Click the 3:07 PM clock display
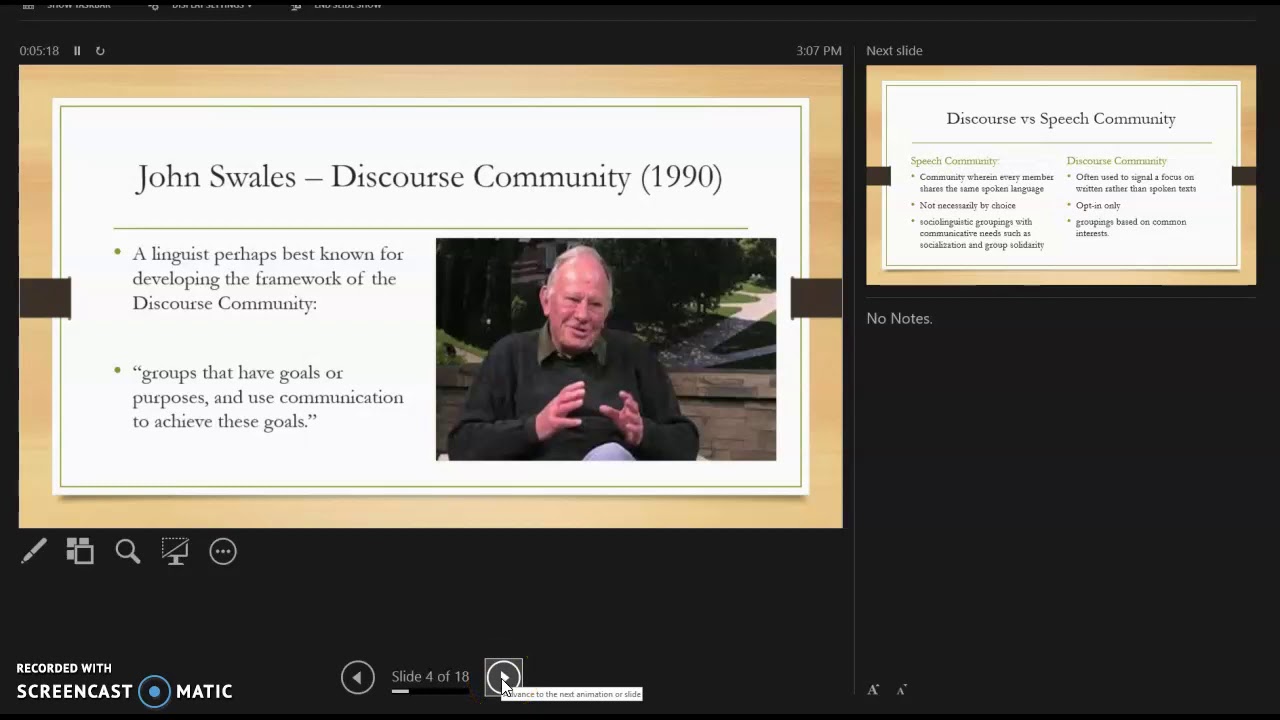 (819, 51)
